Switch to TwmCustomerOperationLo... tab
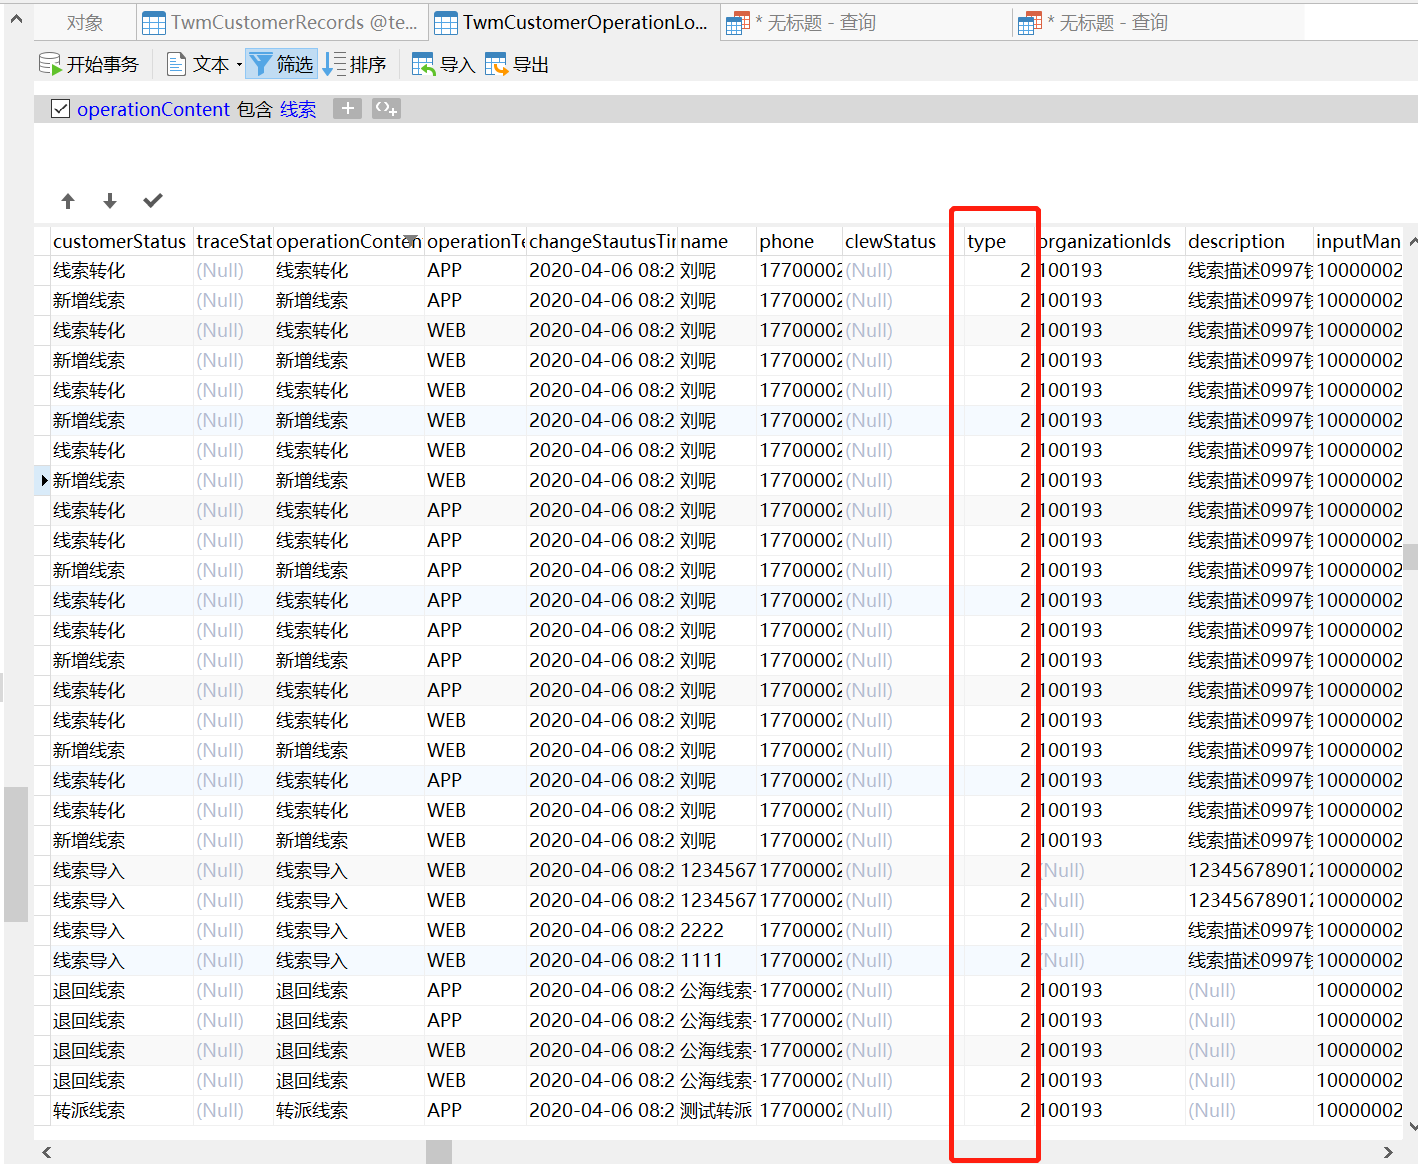The width and height of the screenshot is (1418, 1164). [574, 22]
